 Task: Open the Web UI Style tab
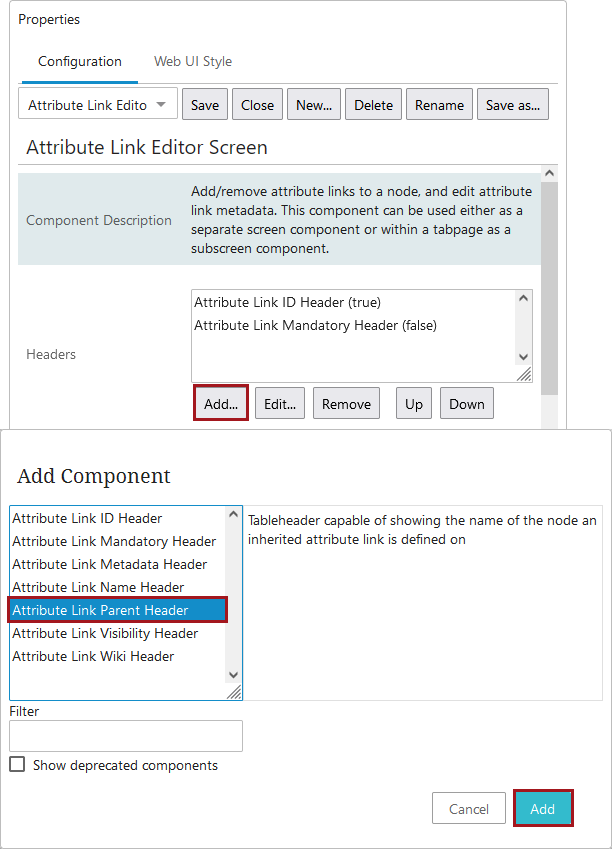point(193,62)
